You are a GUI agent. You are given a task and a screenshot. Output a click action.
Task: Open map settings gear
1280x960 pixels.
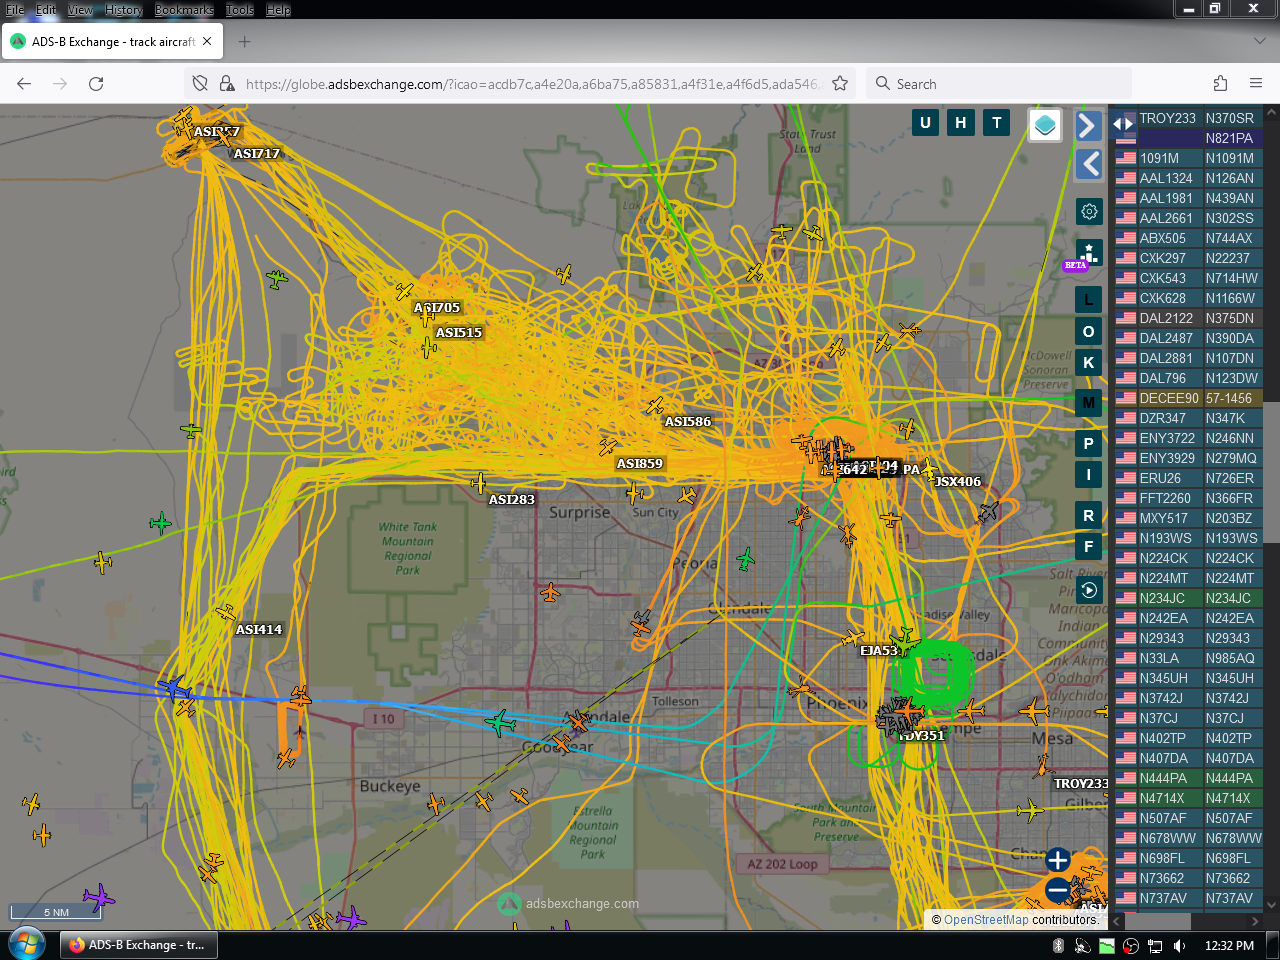[1089, 211]
